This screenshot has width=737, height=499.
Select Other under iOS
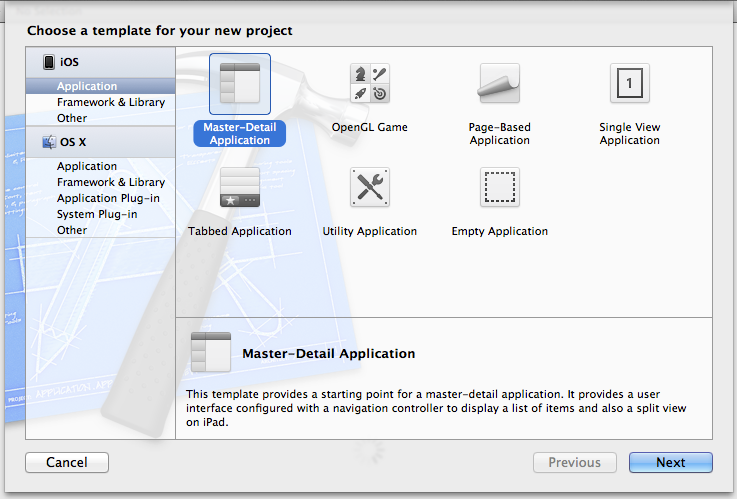(x=101, y=118)
